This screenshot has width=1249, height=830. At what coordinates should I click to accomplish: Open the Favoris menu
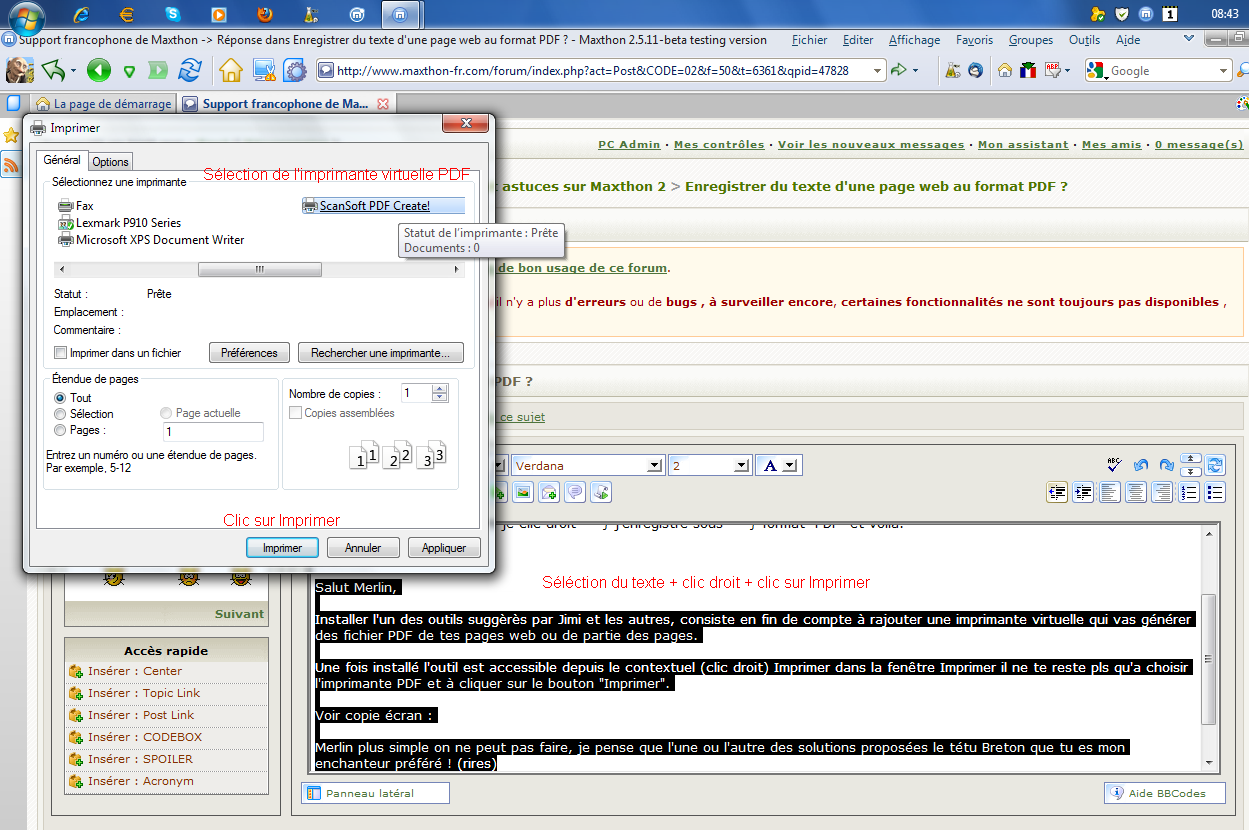coord(974,40)
